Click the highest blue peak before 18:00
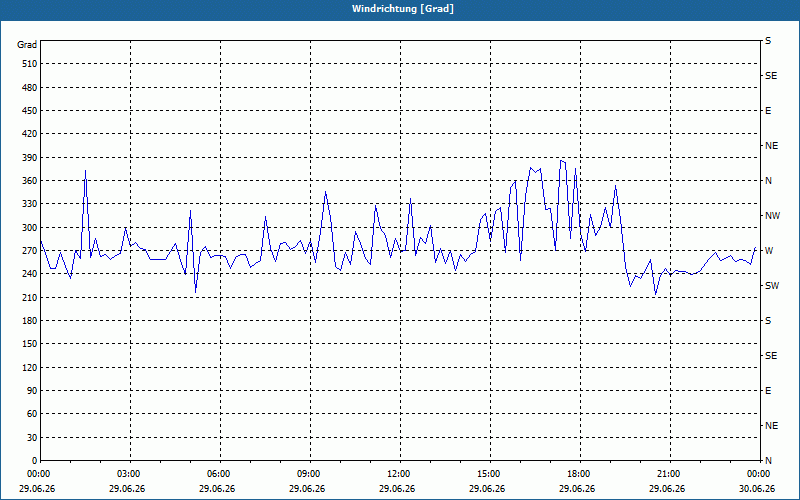This screenshot has height=500, width=800. tap(561, 161)
